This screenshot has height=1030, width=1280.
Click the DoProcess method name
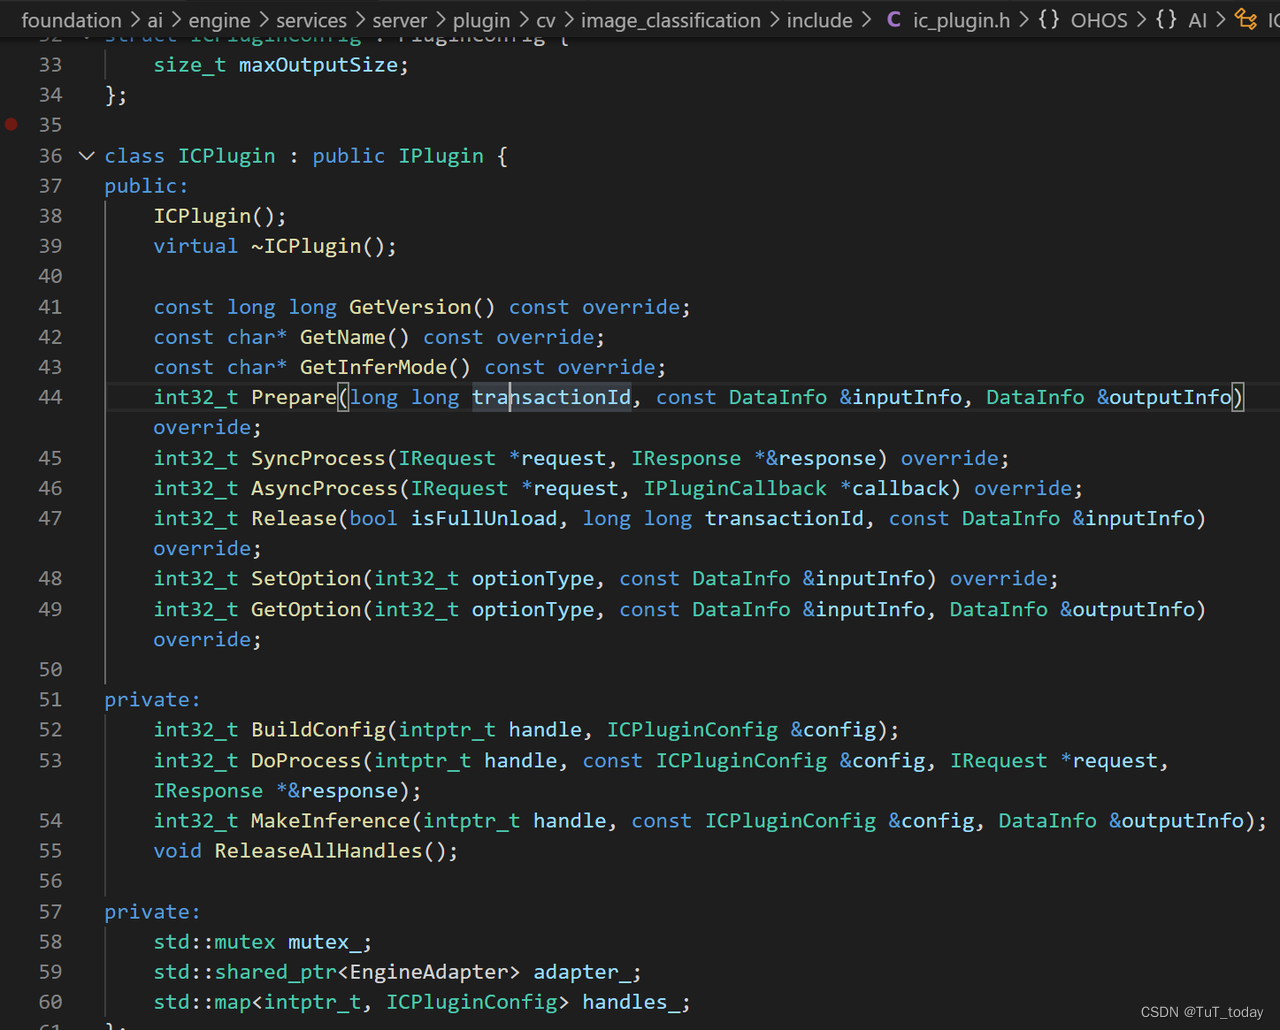point(306,760)
